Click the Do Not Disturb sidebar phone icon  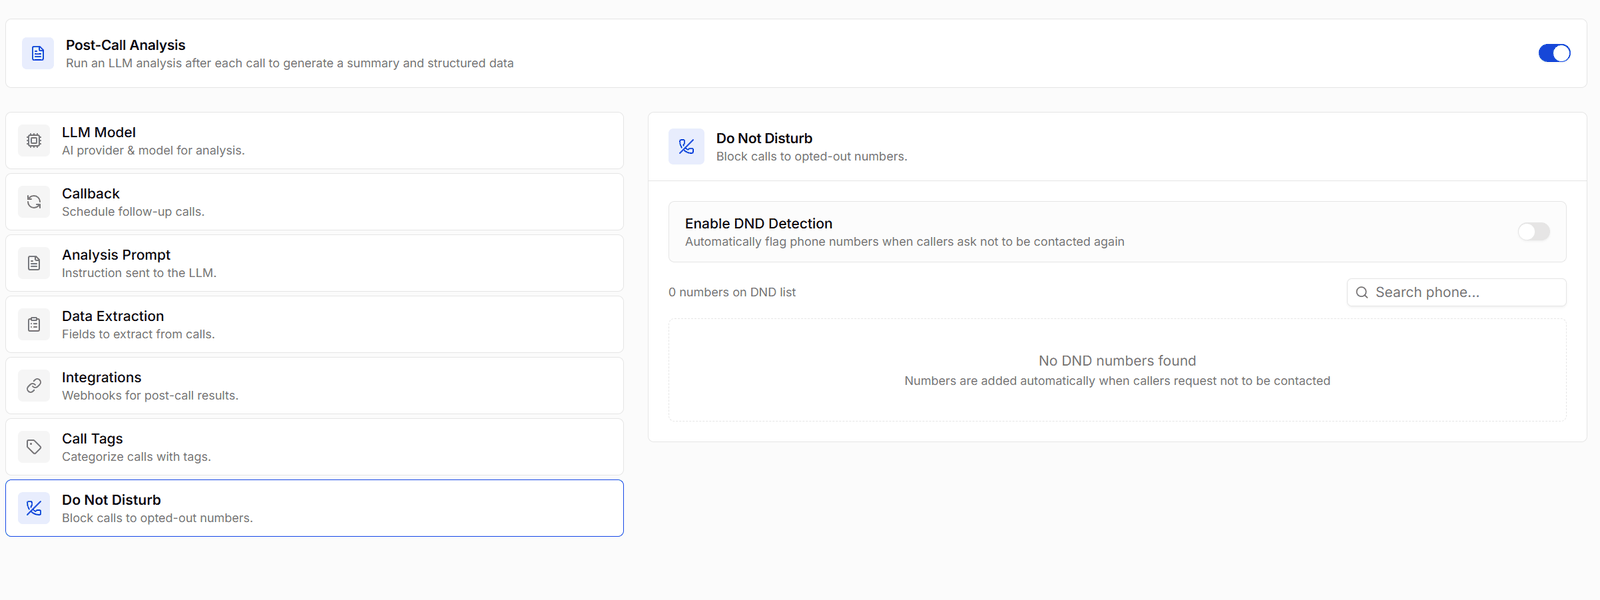click(x=34, y=508)
